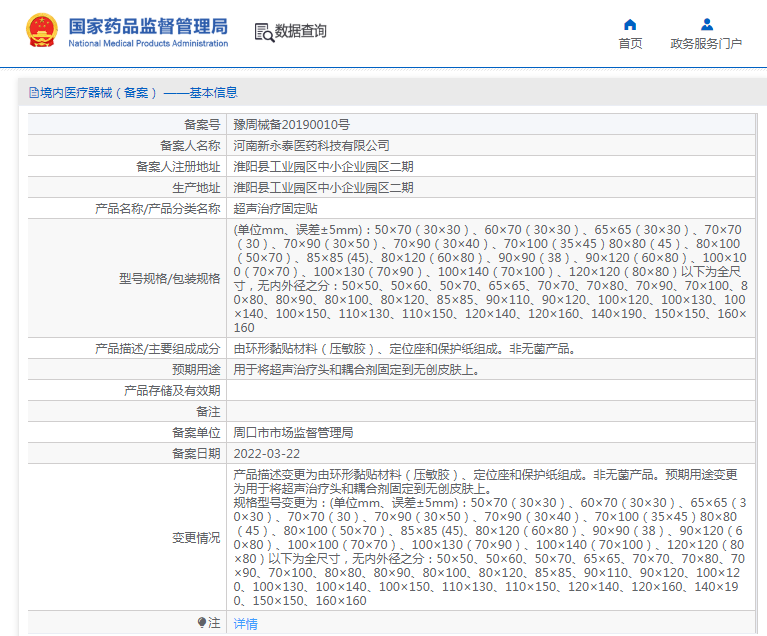
Task: Click 备案人注册地址 row label
Action: coord(178,167)
